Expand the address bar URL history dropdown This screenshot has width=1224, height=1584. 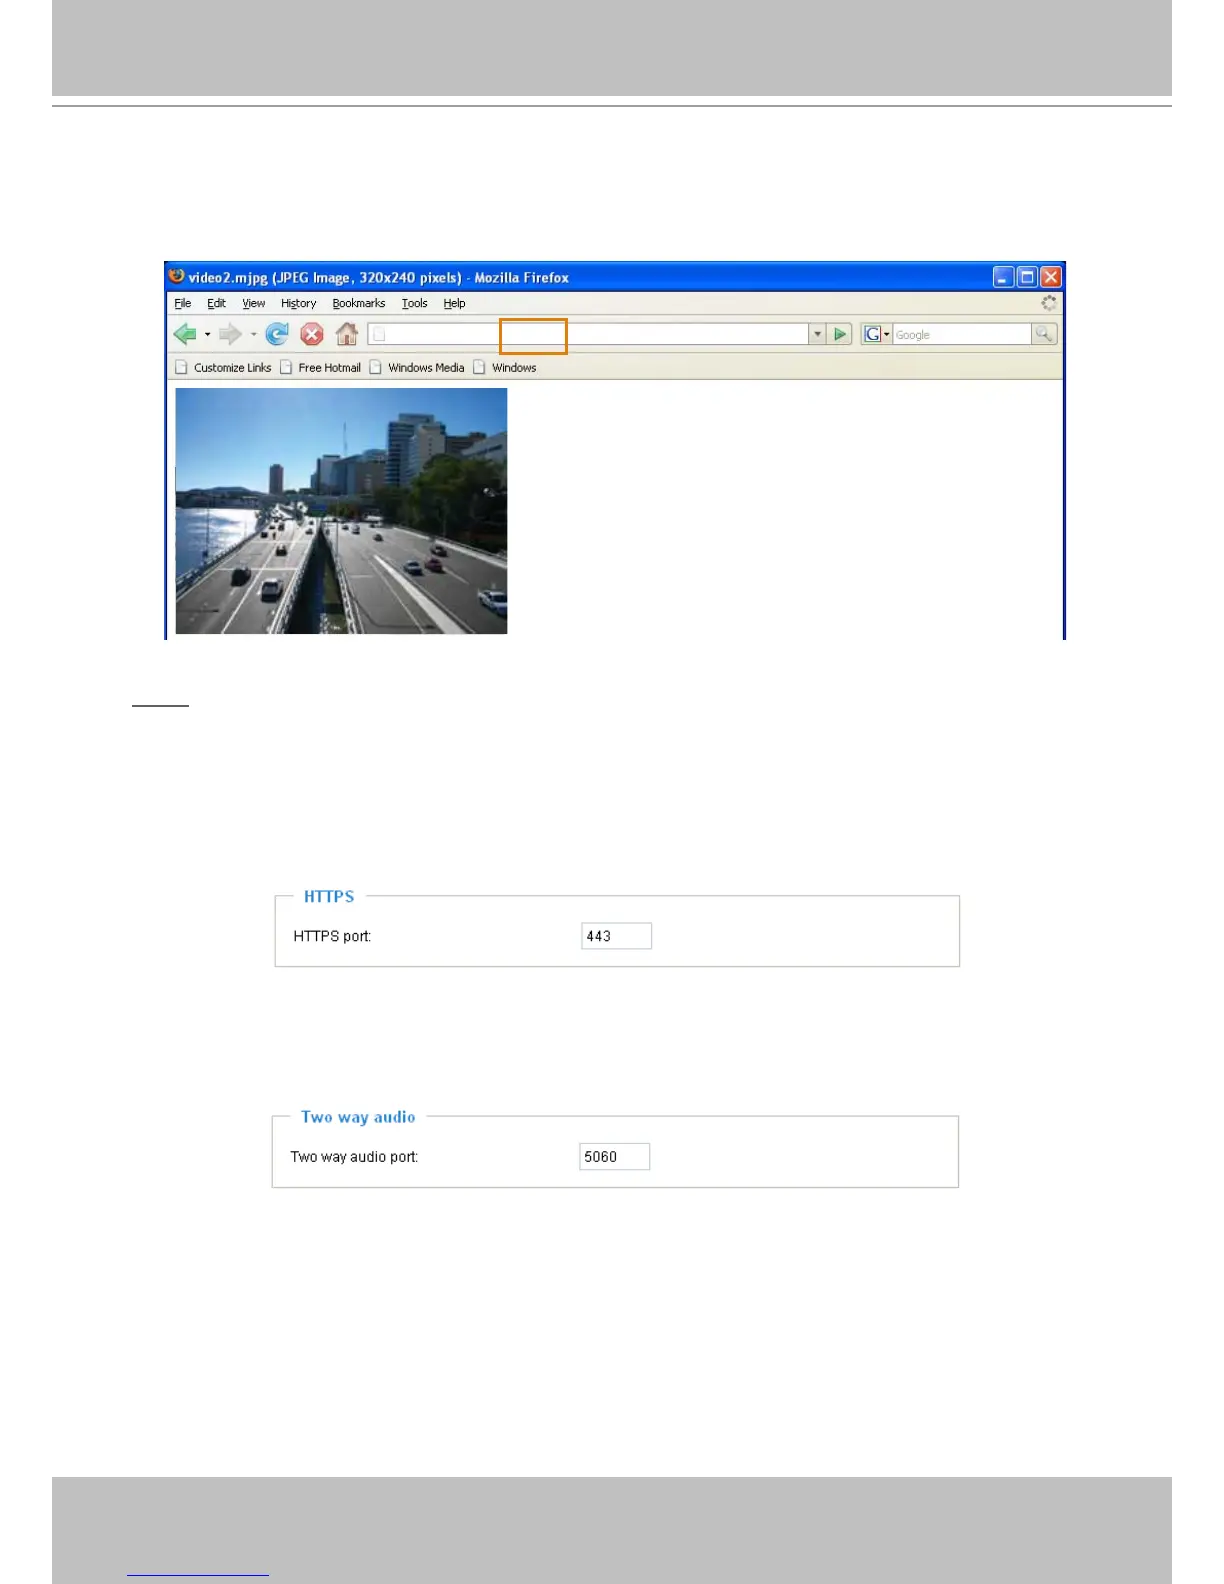pos(817,334)
